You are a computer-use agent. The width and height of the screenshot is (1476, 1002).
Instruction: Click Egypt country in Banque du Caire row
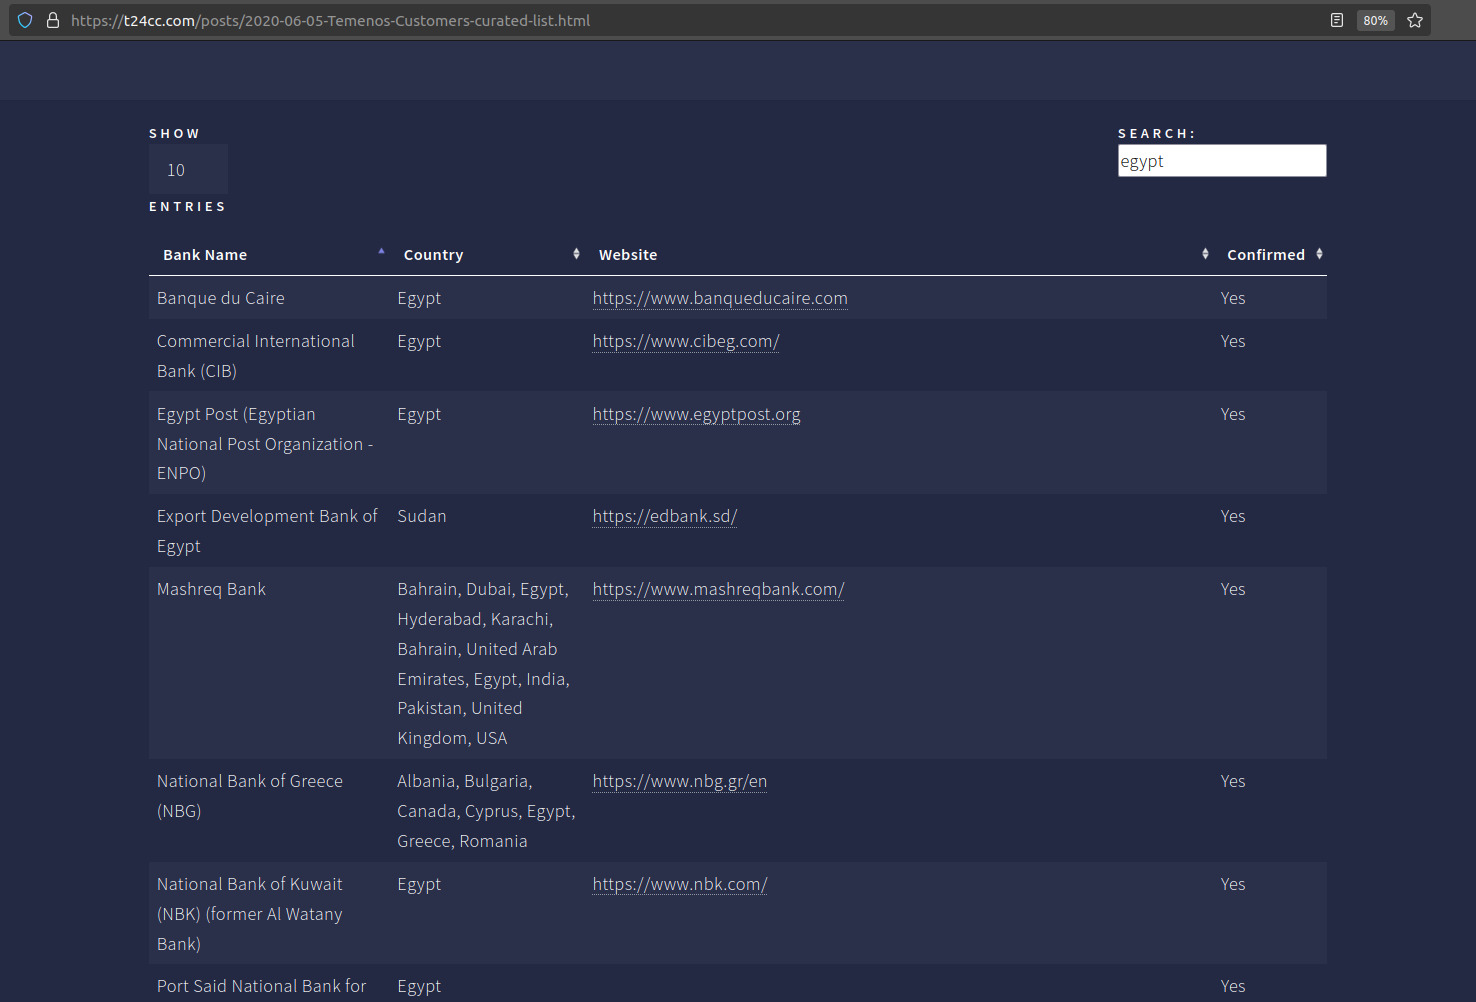click(419, 298)
